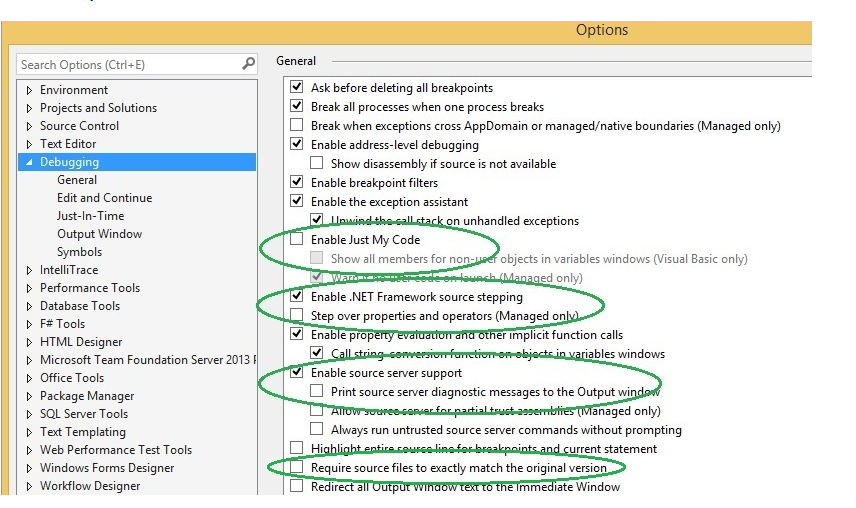
Task: Select Output Window page
Action: click(99, 234)
